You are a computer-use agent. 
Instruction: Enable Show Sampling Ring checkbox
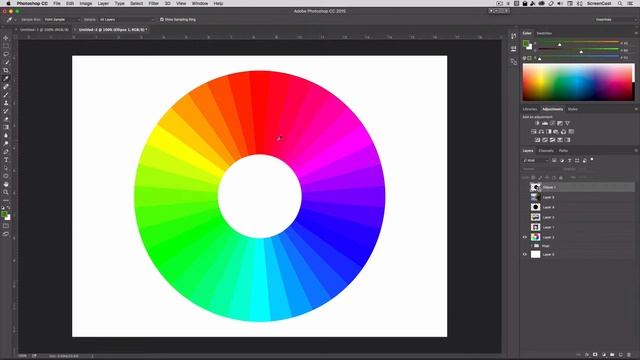(x=162, y=20)
